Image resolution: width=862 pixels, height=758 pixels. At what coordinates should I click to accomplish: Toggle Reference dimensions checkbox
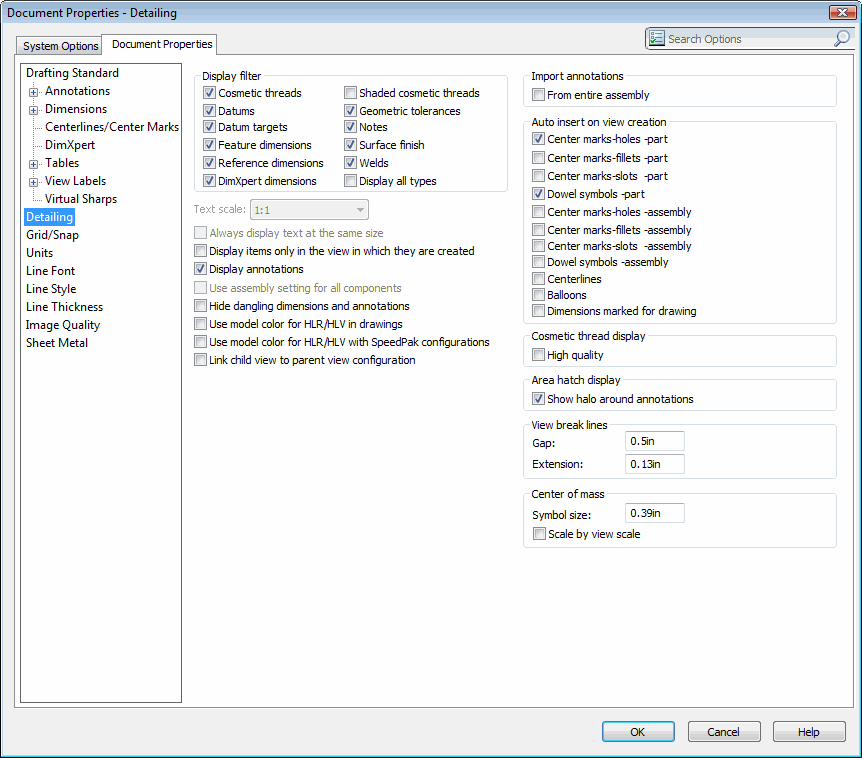[209, 163]
